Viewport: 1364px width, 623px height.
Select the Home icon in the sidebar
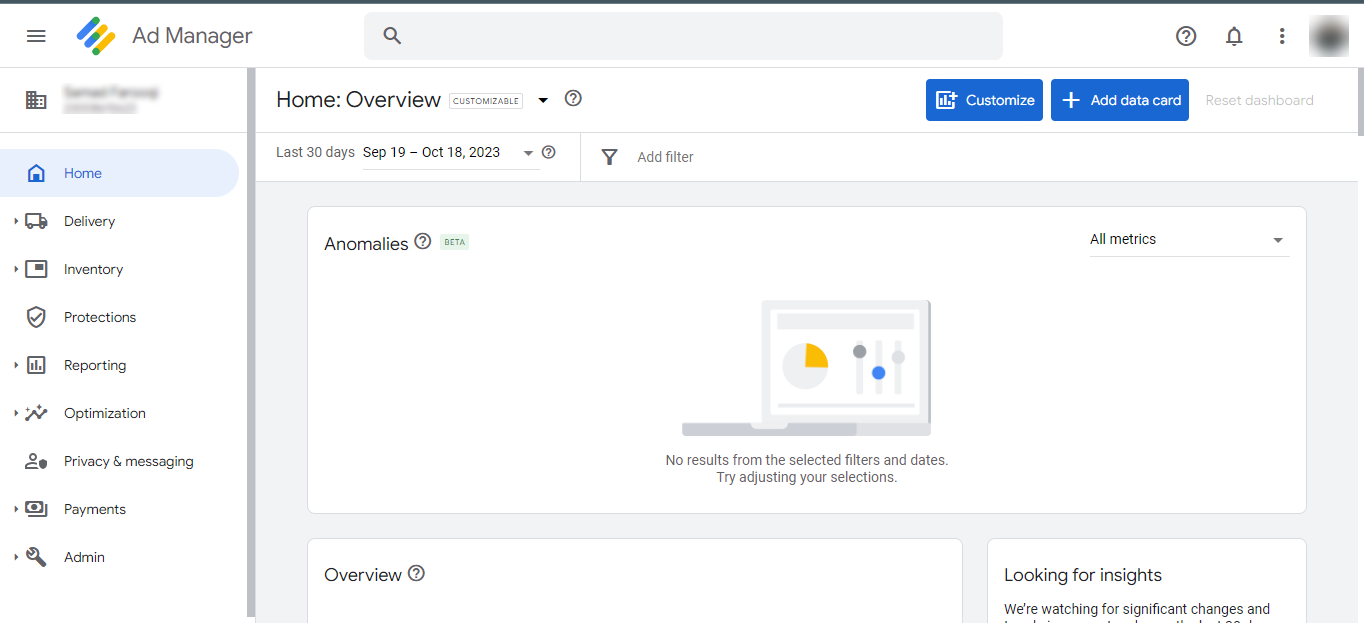point(36,172)
